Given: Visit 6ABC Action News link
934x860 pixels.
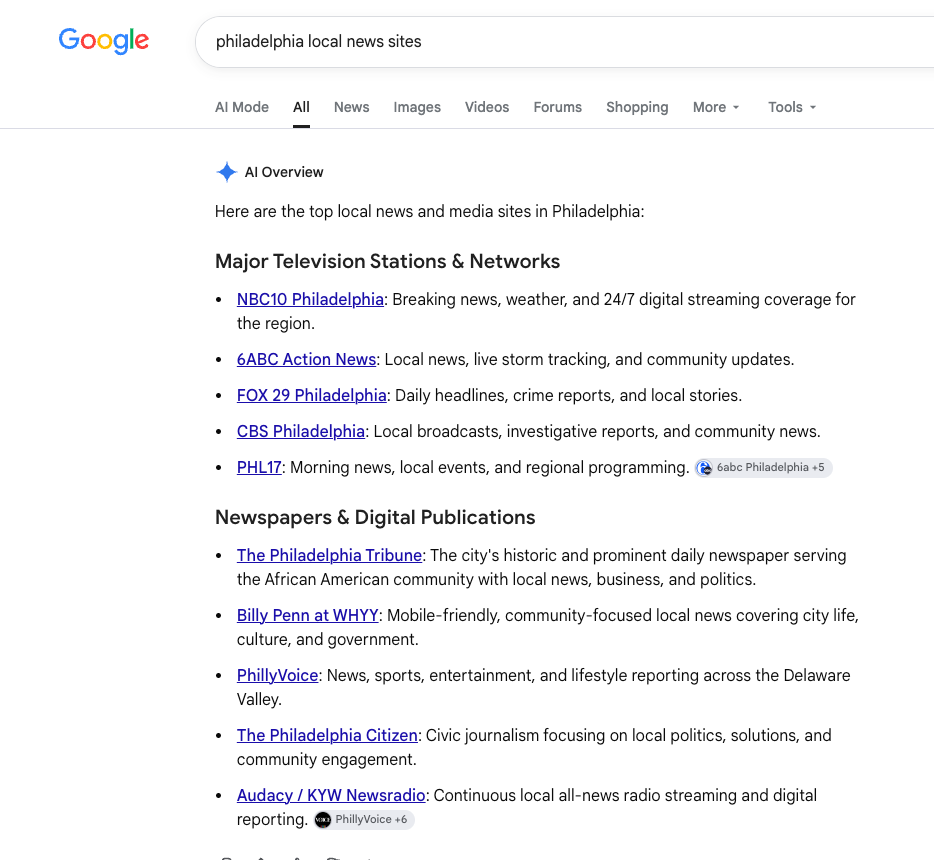Looking at the screenshot, I should (x=306, y=359).
